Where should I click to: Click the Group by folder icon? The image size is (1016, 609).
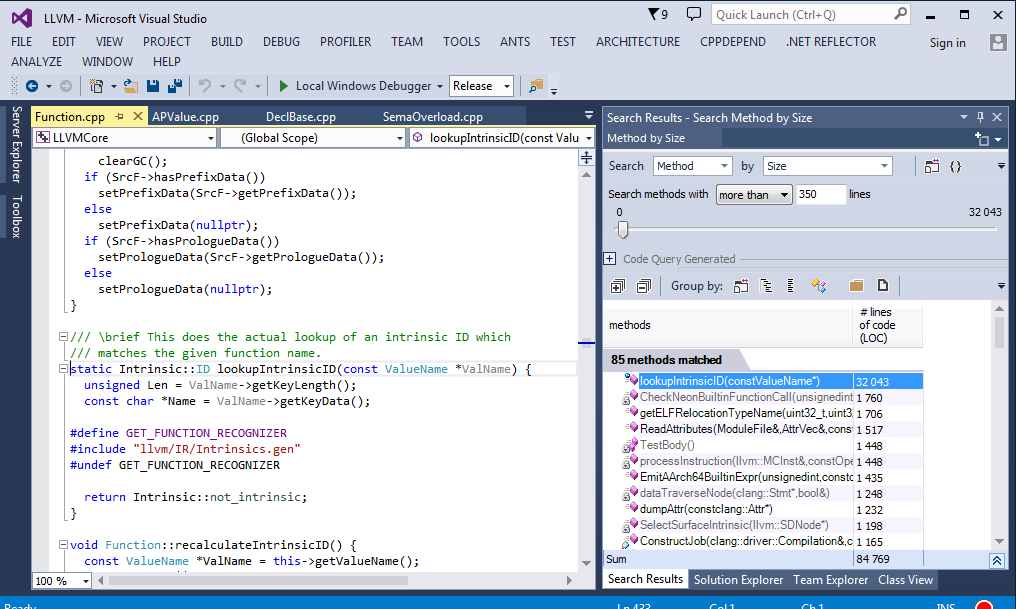pyautogui.click(x=856, y=286)
